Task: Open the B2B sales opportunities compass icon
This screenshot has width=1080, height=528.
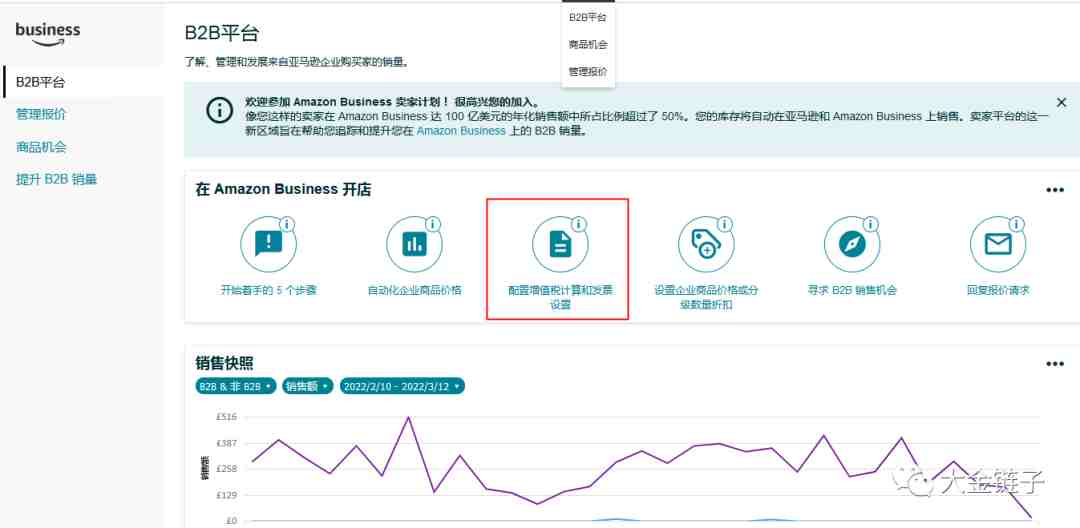Action: pos(852,244)
